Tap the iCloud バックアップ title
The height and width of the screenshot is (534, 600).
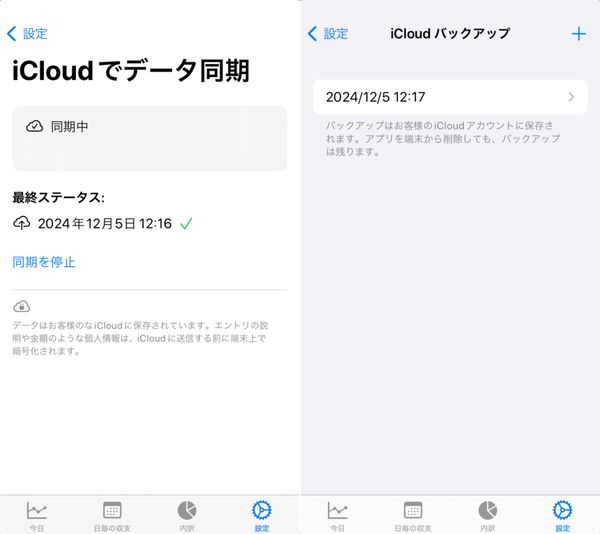coord(450,34)
